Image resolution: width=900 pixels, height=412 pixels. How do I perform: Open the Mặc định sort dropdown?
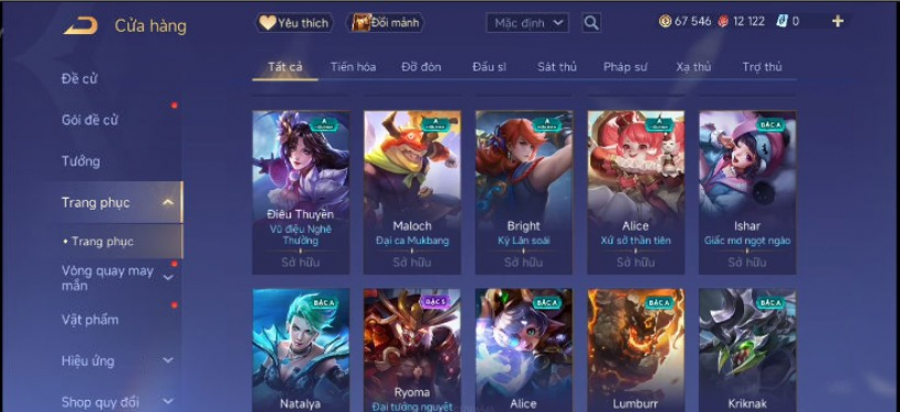(527, 23)
